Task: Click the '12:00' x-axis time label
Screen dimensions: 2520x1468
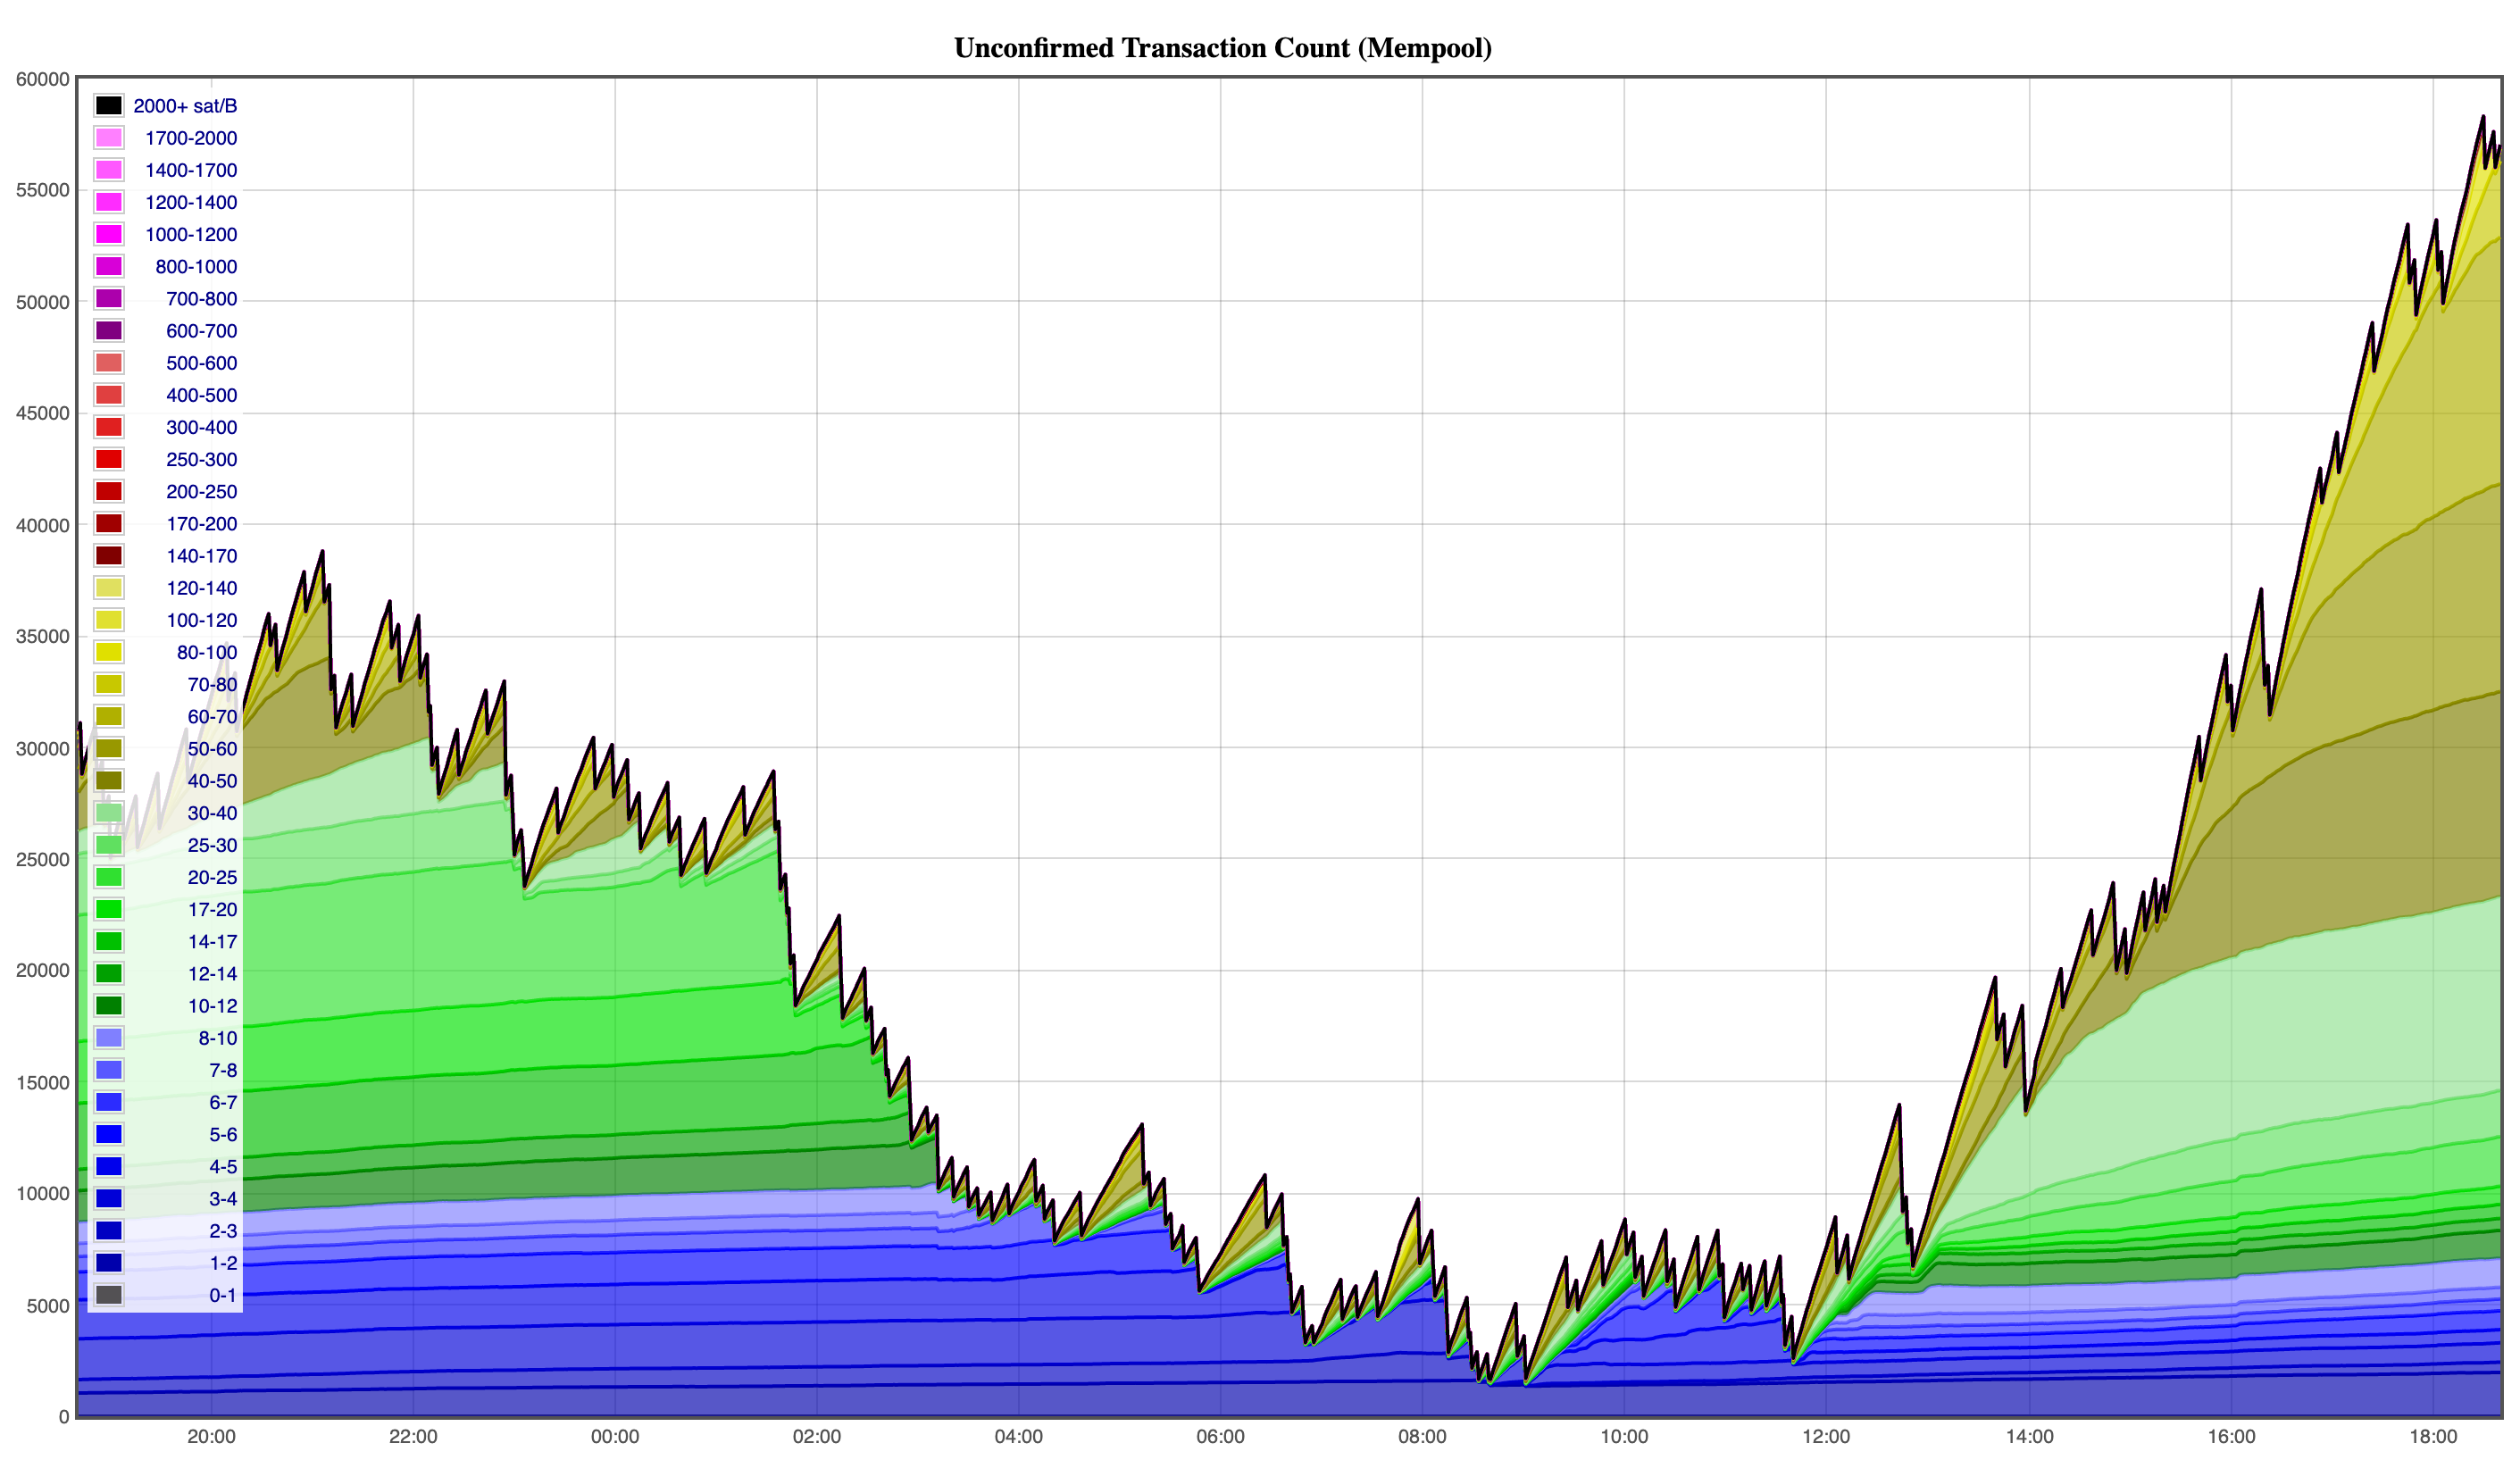Action: point(1826,1437)
